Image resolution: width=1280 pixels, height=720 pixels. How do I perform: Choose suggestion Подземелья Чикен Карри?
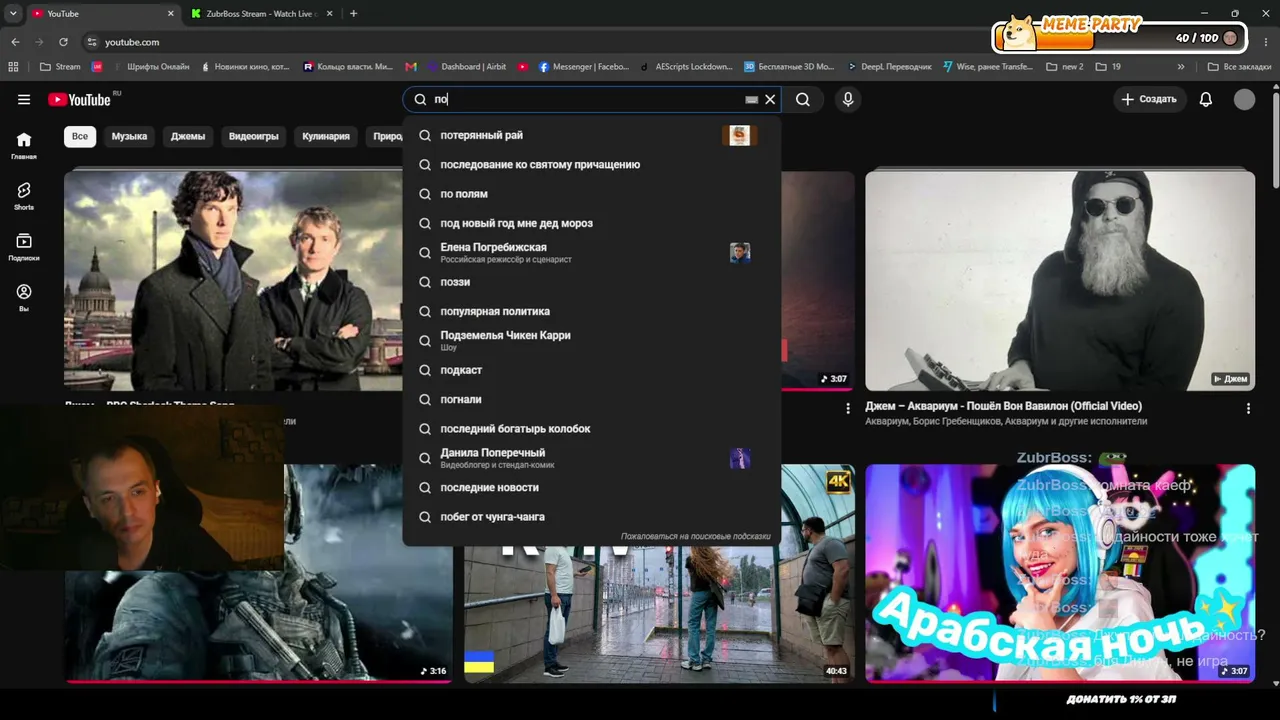[x=592, y=340]
